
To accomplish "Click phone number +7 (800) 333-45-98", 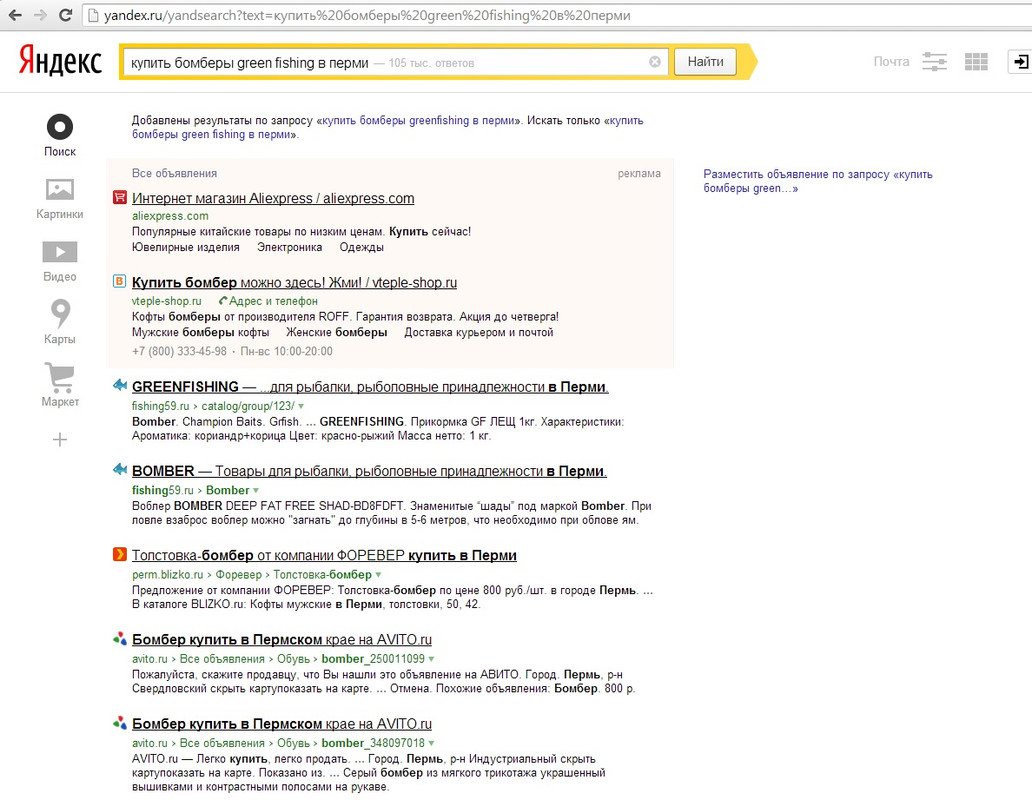I will pos(179,351).
